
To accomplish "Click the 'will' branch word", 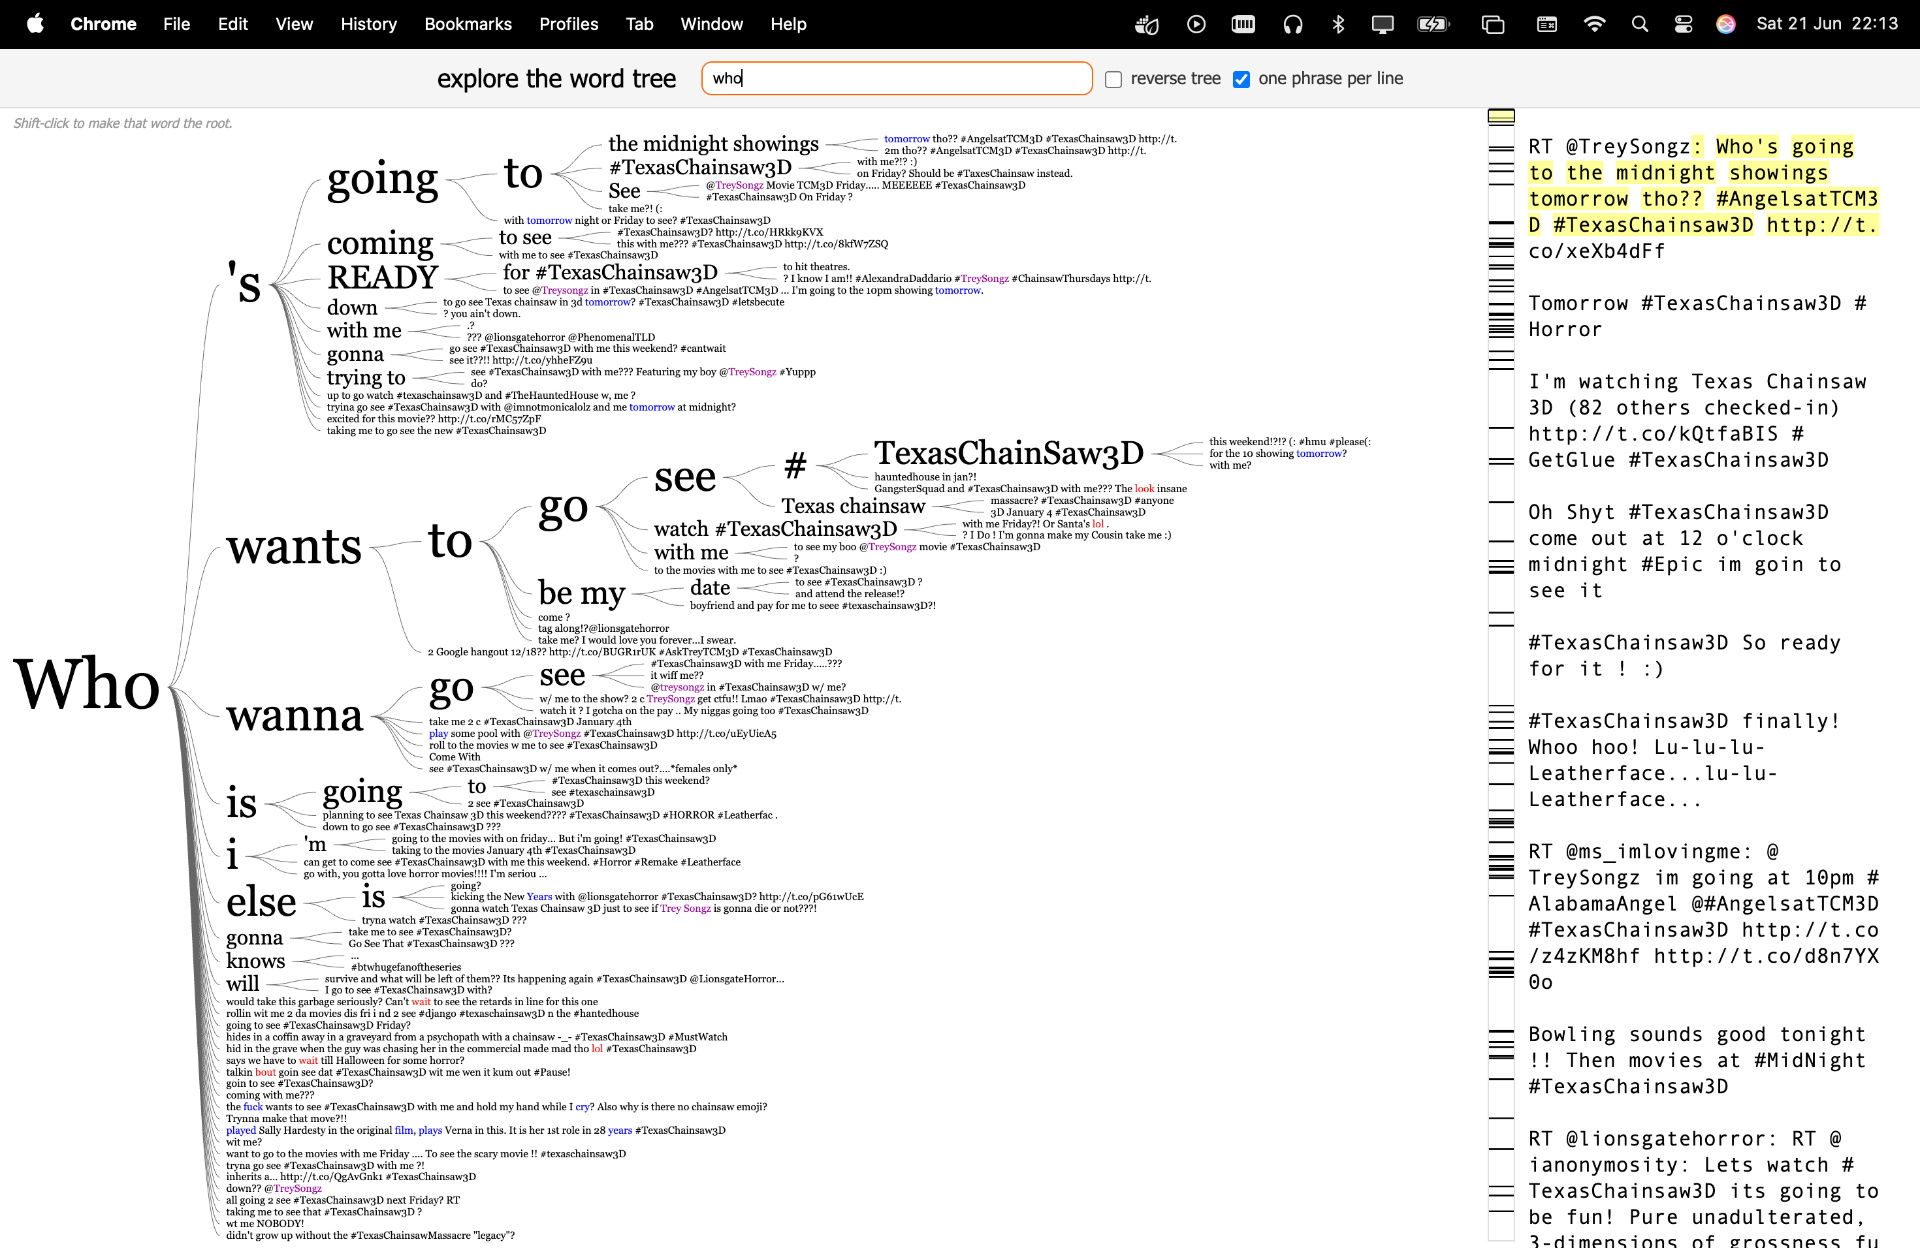I will (x=242, y=984).
